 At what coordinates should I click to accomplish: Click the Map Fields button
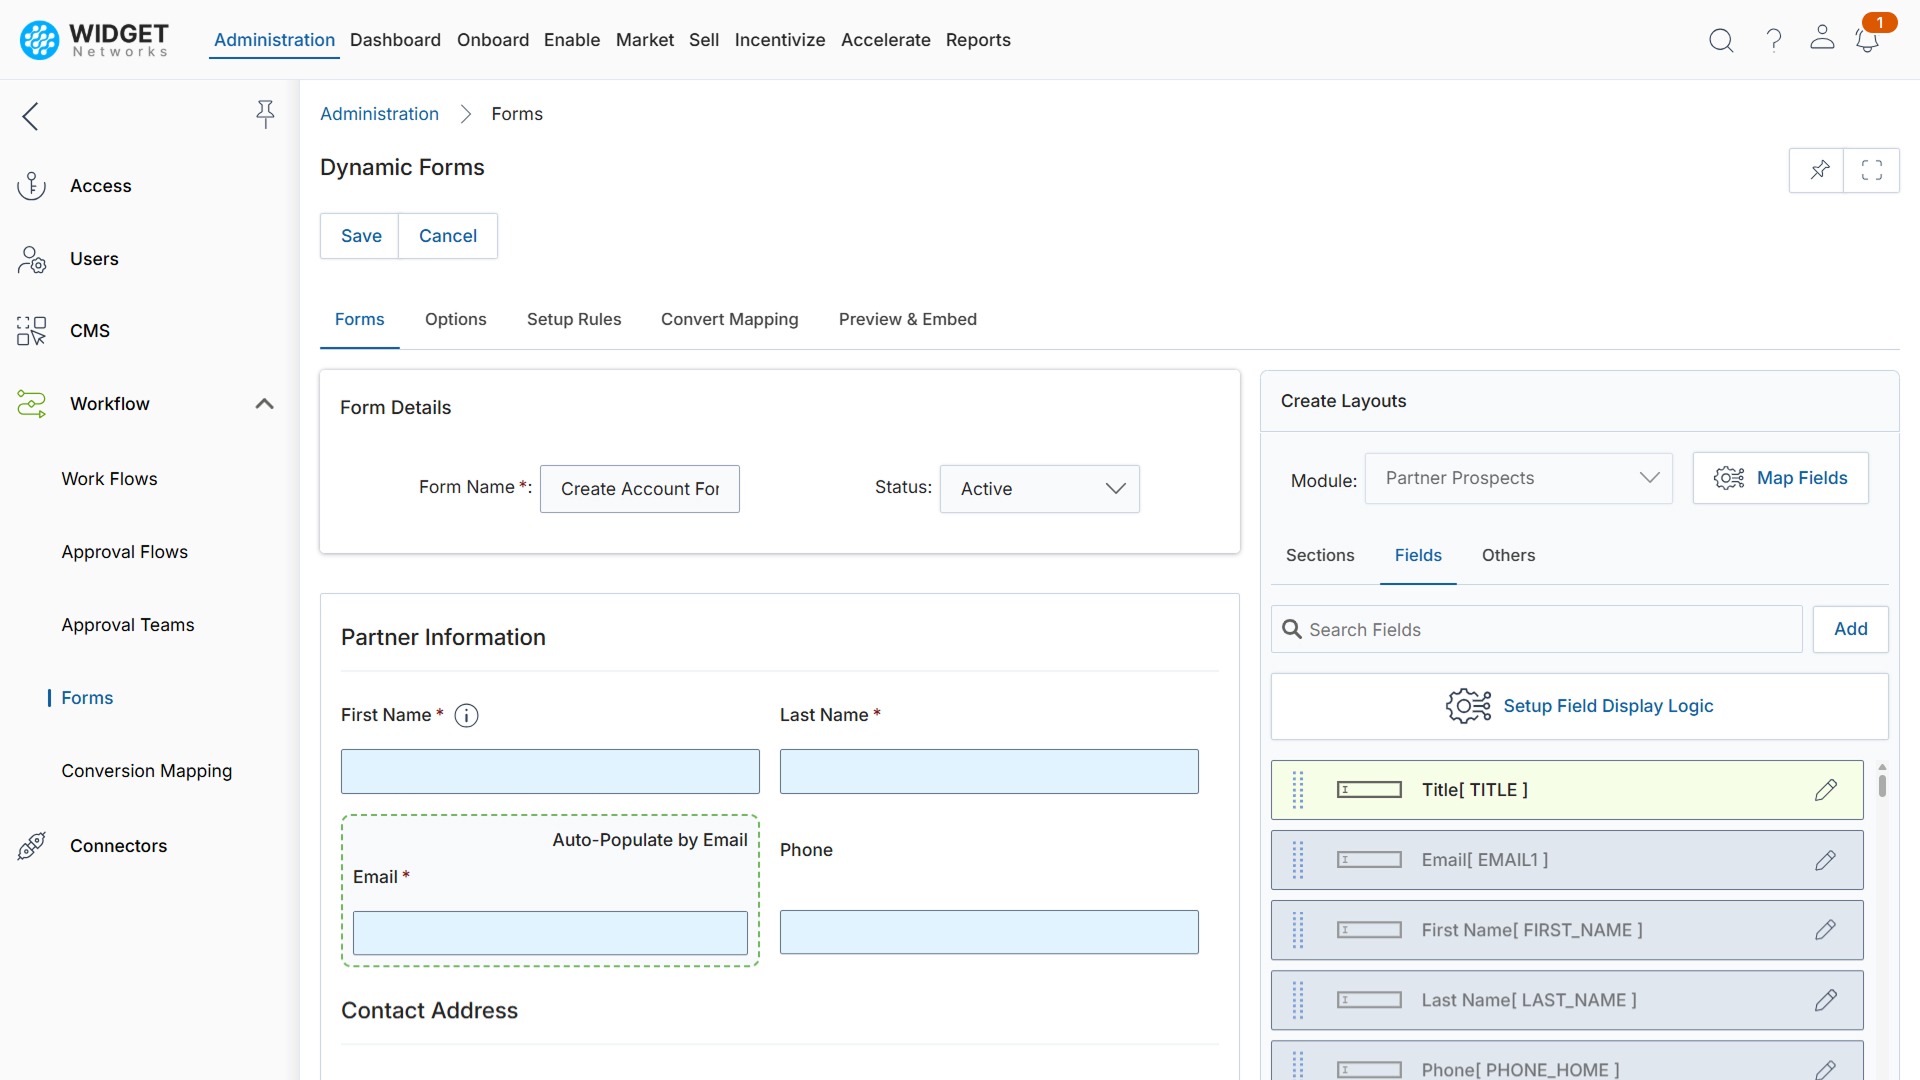pyautogui.click(x=1781, y=478)
